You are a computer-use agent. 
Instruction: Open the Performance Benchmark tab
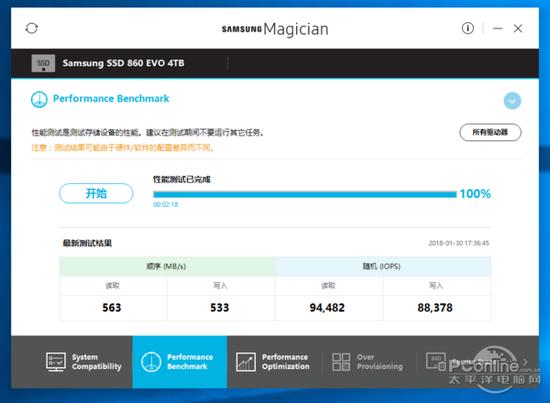pyautogui.click(x=180, y=362)
